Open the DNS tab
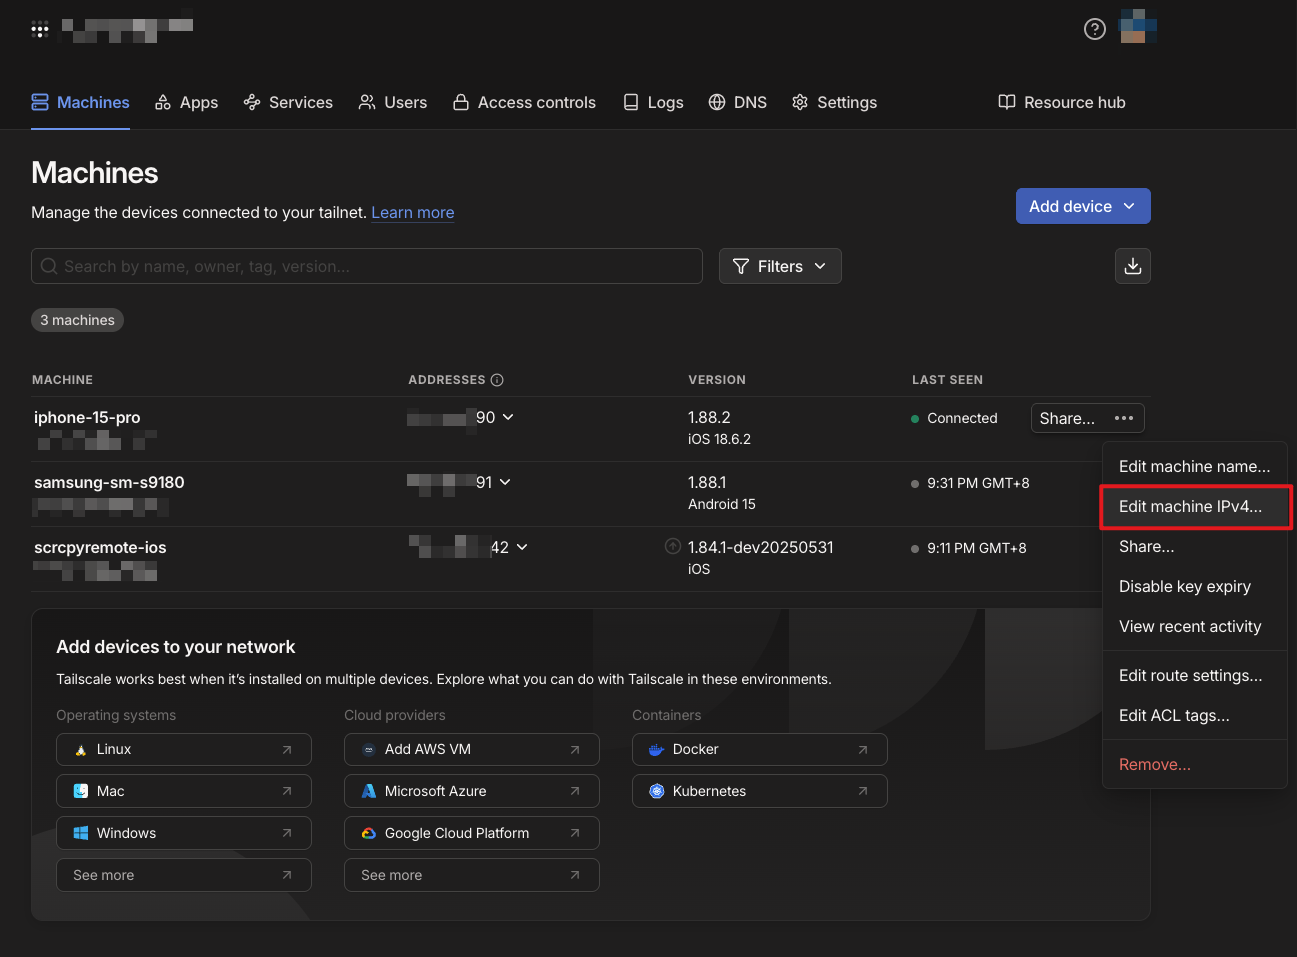This screenshot has width=1297, height=957. click(x=738, y=102)
